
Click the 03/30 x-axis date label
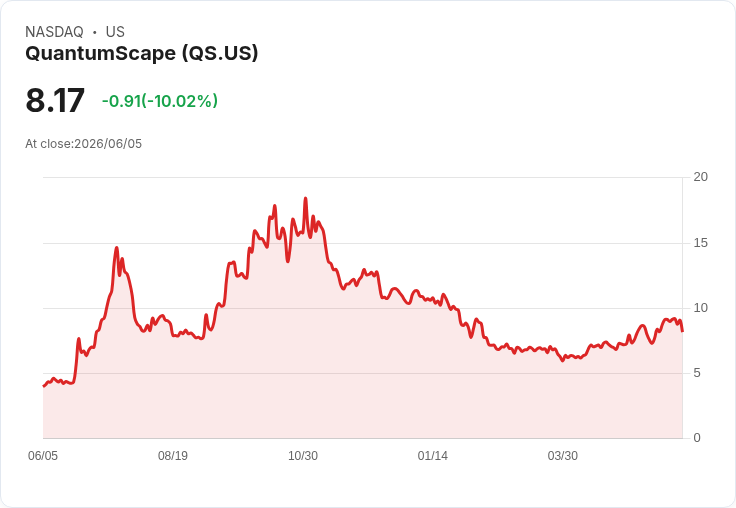point(562,455)
